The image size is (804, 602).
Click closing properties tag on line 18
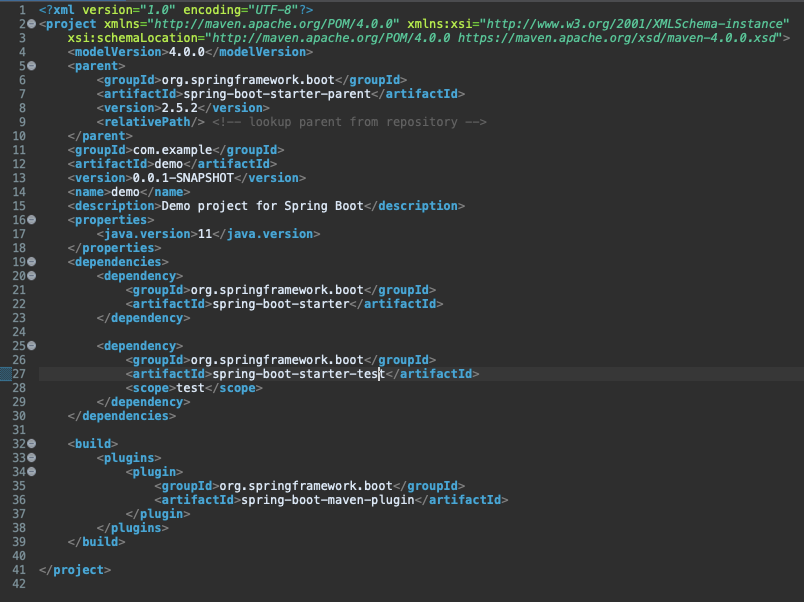tap(114, 248)
